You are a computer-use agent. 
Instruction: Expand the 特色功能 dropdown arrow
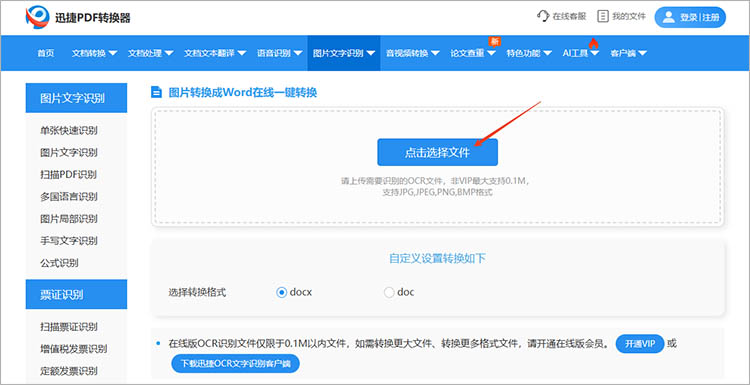coord(547,53)
